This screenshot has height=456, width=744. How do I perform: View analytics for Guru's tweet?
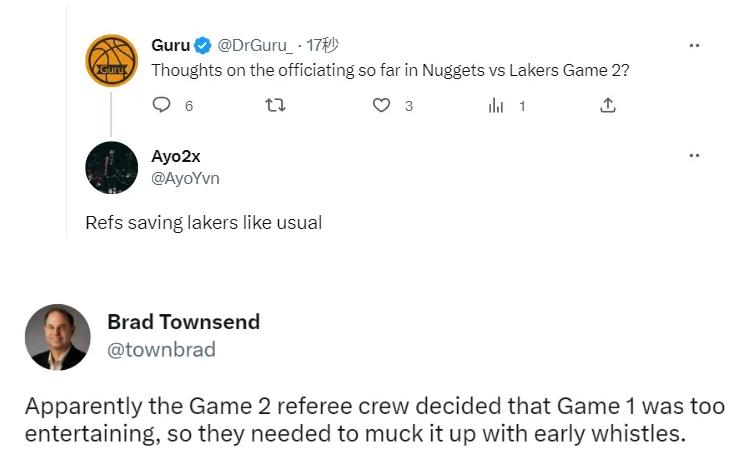click(496, 105)
